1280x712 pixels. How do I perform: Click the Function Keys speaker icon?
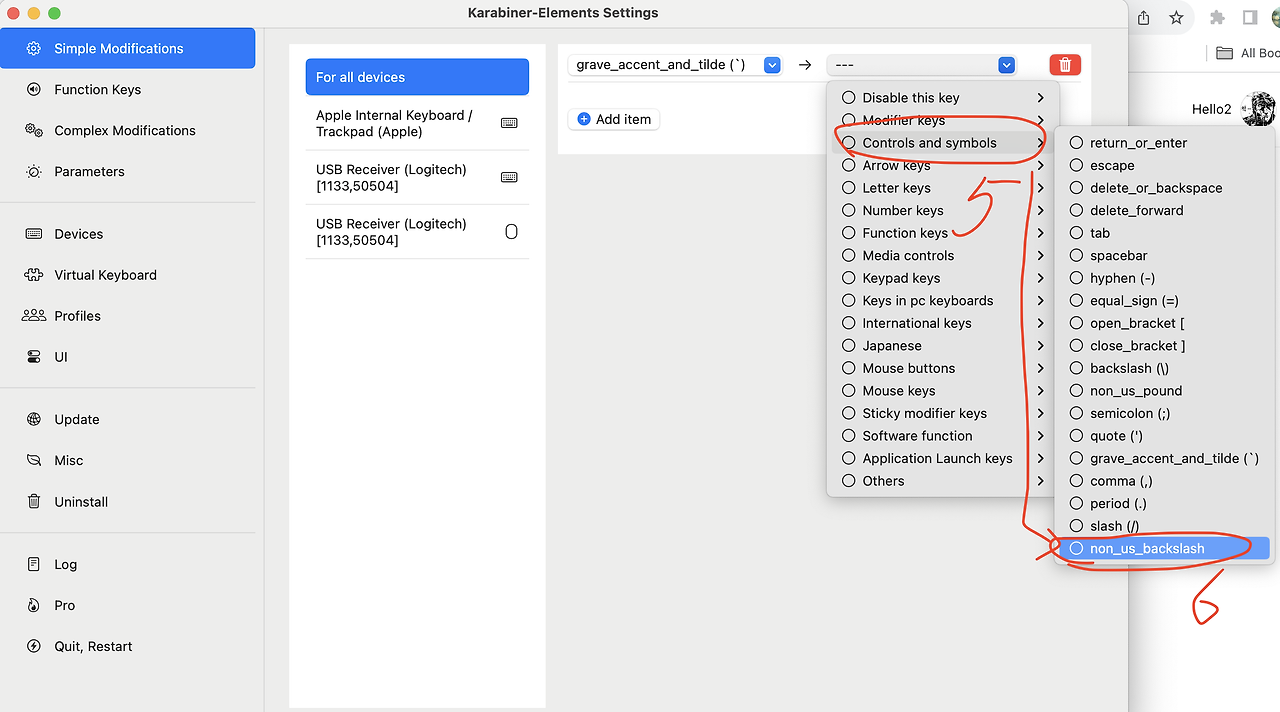click(x=34, y=89)
